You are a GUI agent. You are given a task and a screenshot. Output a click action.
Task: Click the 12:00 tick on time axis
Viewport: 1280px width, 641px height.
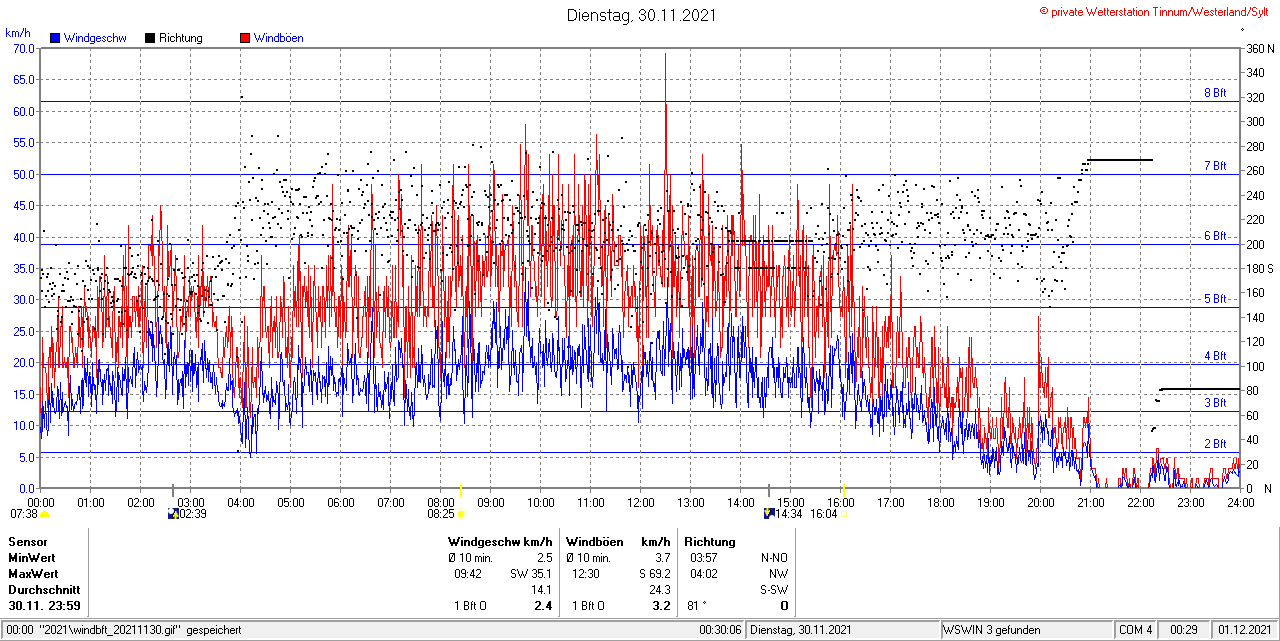[640, 502]
